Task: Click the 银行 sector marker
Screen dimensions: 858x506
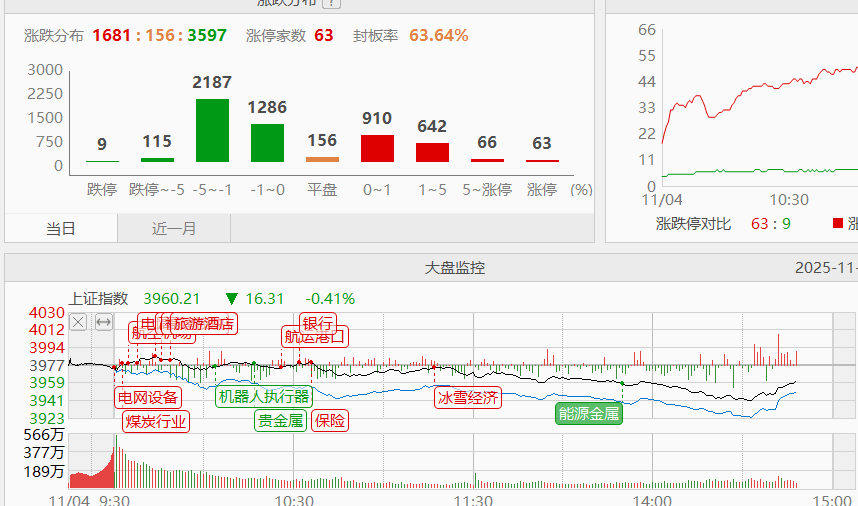Action: click(x=318, y=323)
